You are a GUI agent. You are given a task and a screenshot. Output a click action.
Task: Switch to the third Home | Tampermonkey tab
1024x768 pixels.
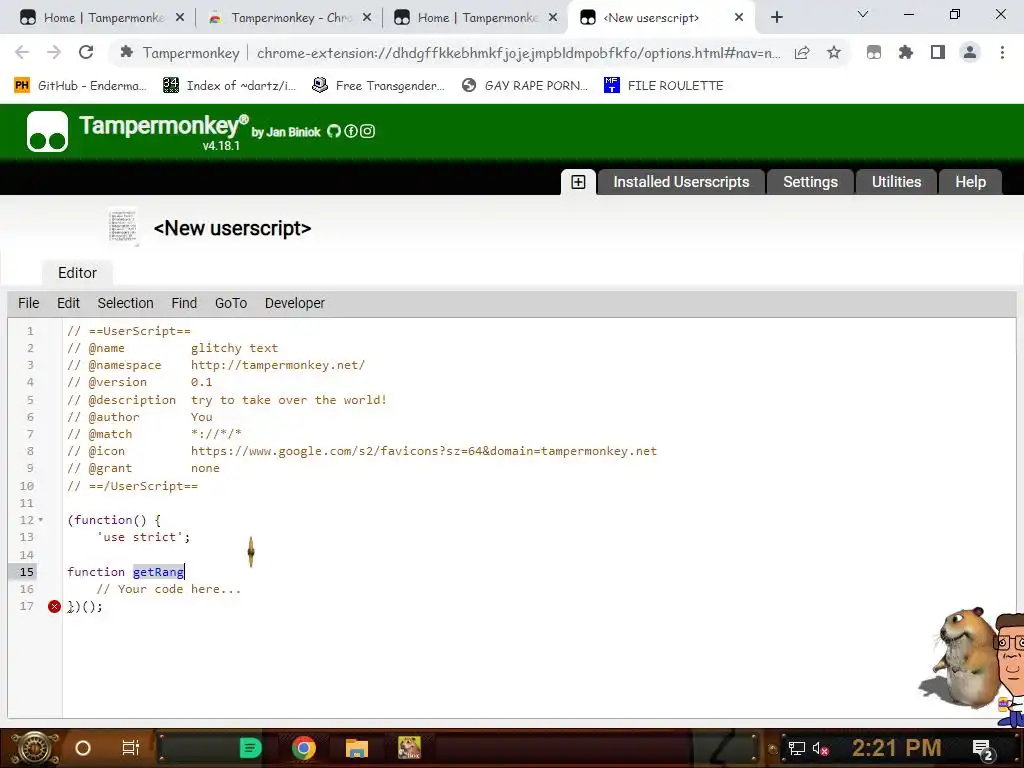[477, 18]
